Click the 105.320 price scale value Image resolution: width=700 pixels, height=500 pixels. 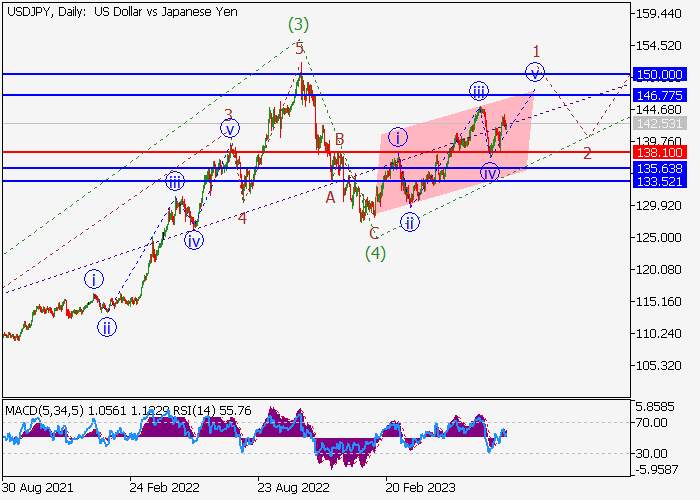658,366
